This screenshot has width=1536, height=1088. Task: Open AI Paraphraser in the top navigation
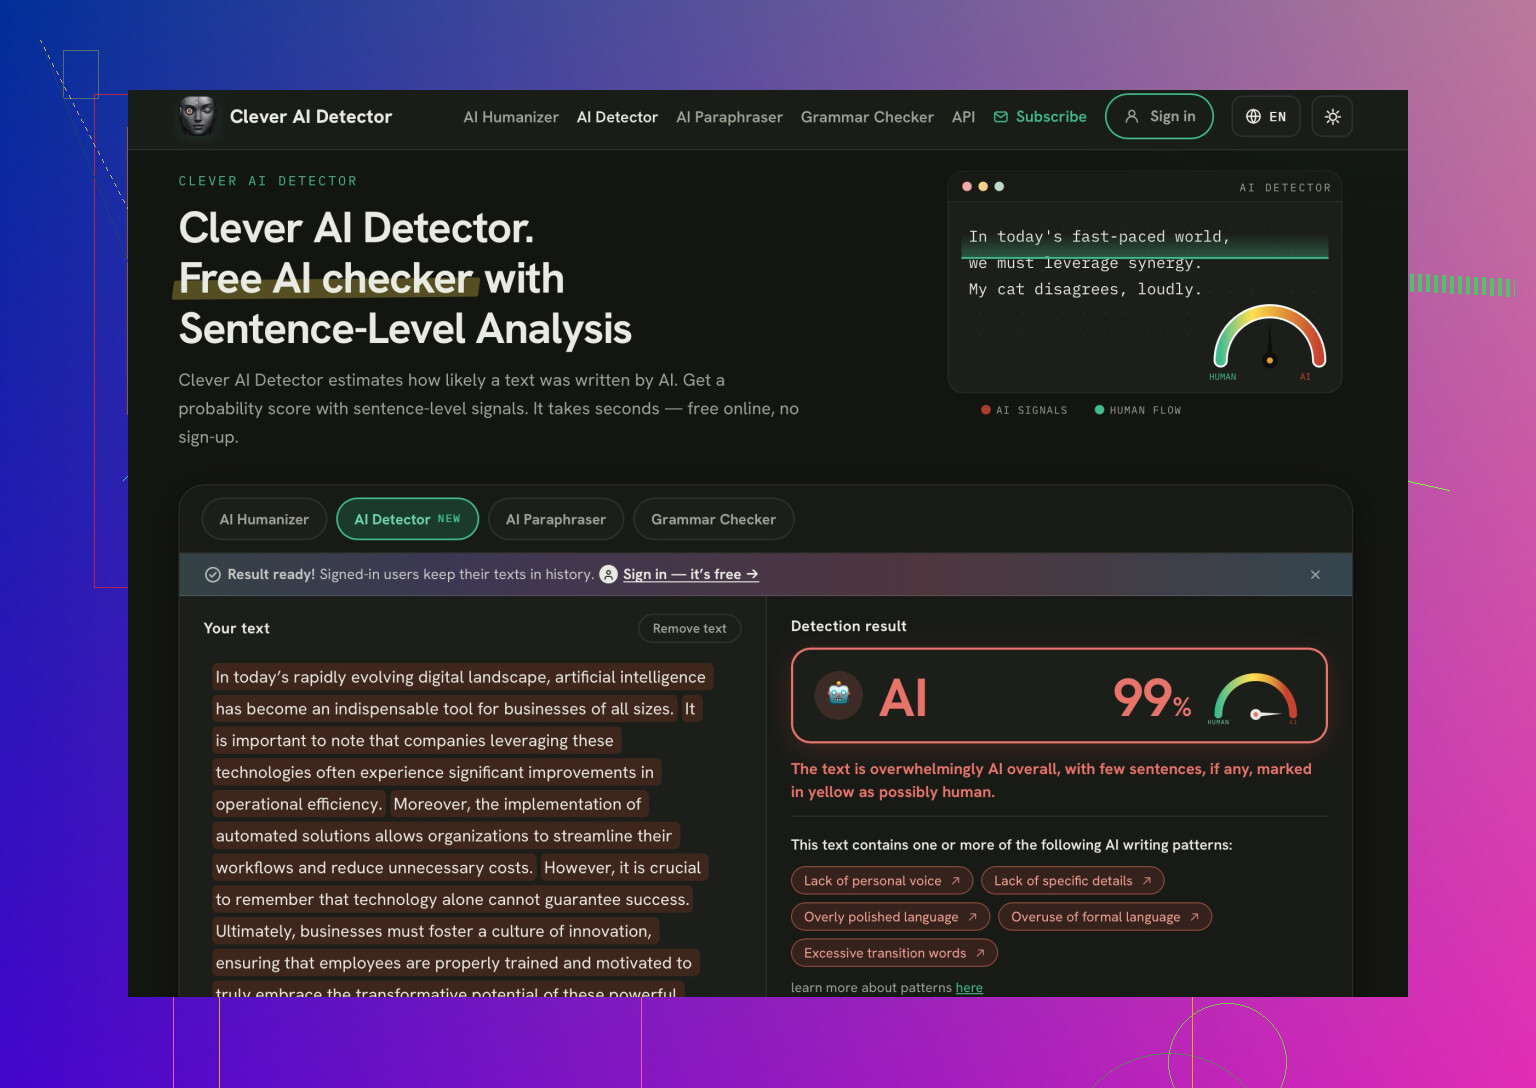pyautogui.click(x=729, y=117)
